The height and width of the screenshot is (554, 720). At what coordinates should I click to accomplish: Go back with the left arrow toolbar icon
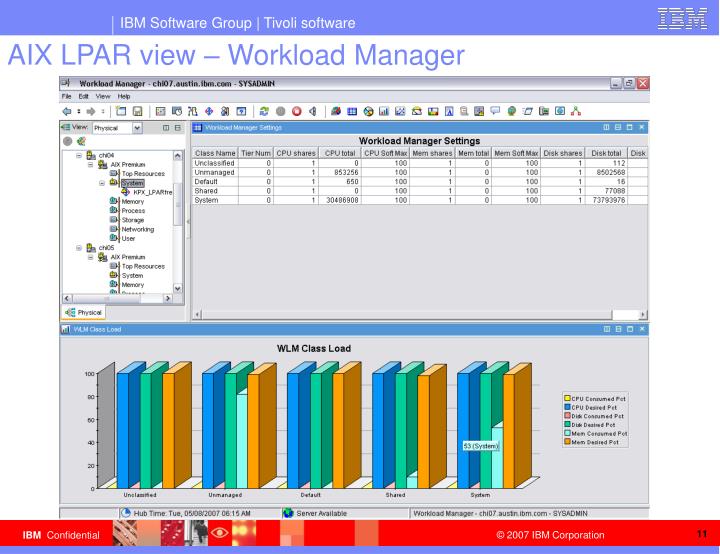click(x=67, y=111)
